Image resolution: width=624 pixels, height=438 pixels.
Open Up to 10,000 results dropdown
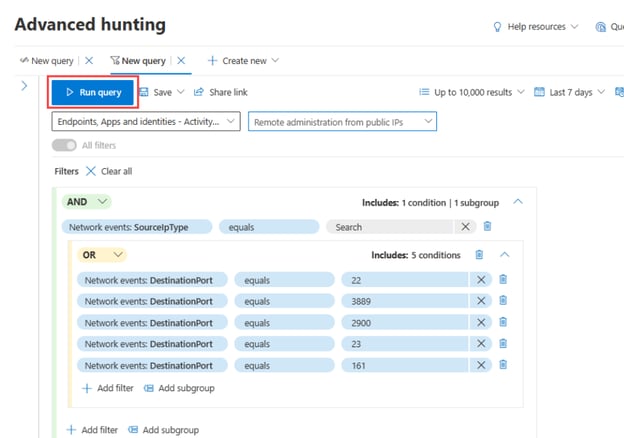pos(472,92)
